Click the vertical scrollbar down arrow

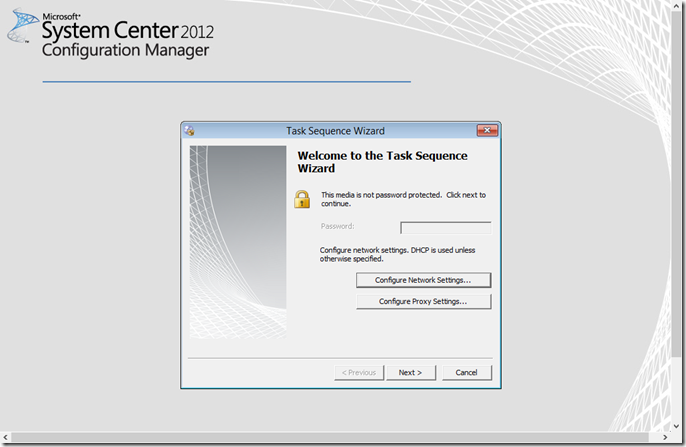pos(676,426)
